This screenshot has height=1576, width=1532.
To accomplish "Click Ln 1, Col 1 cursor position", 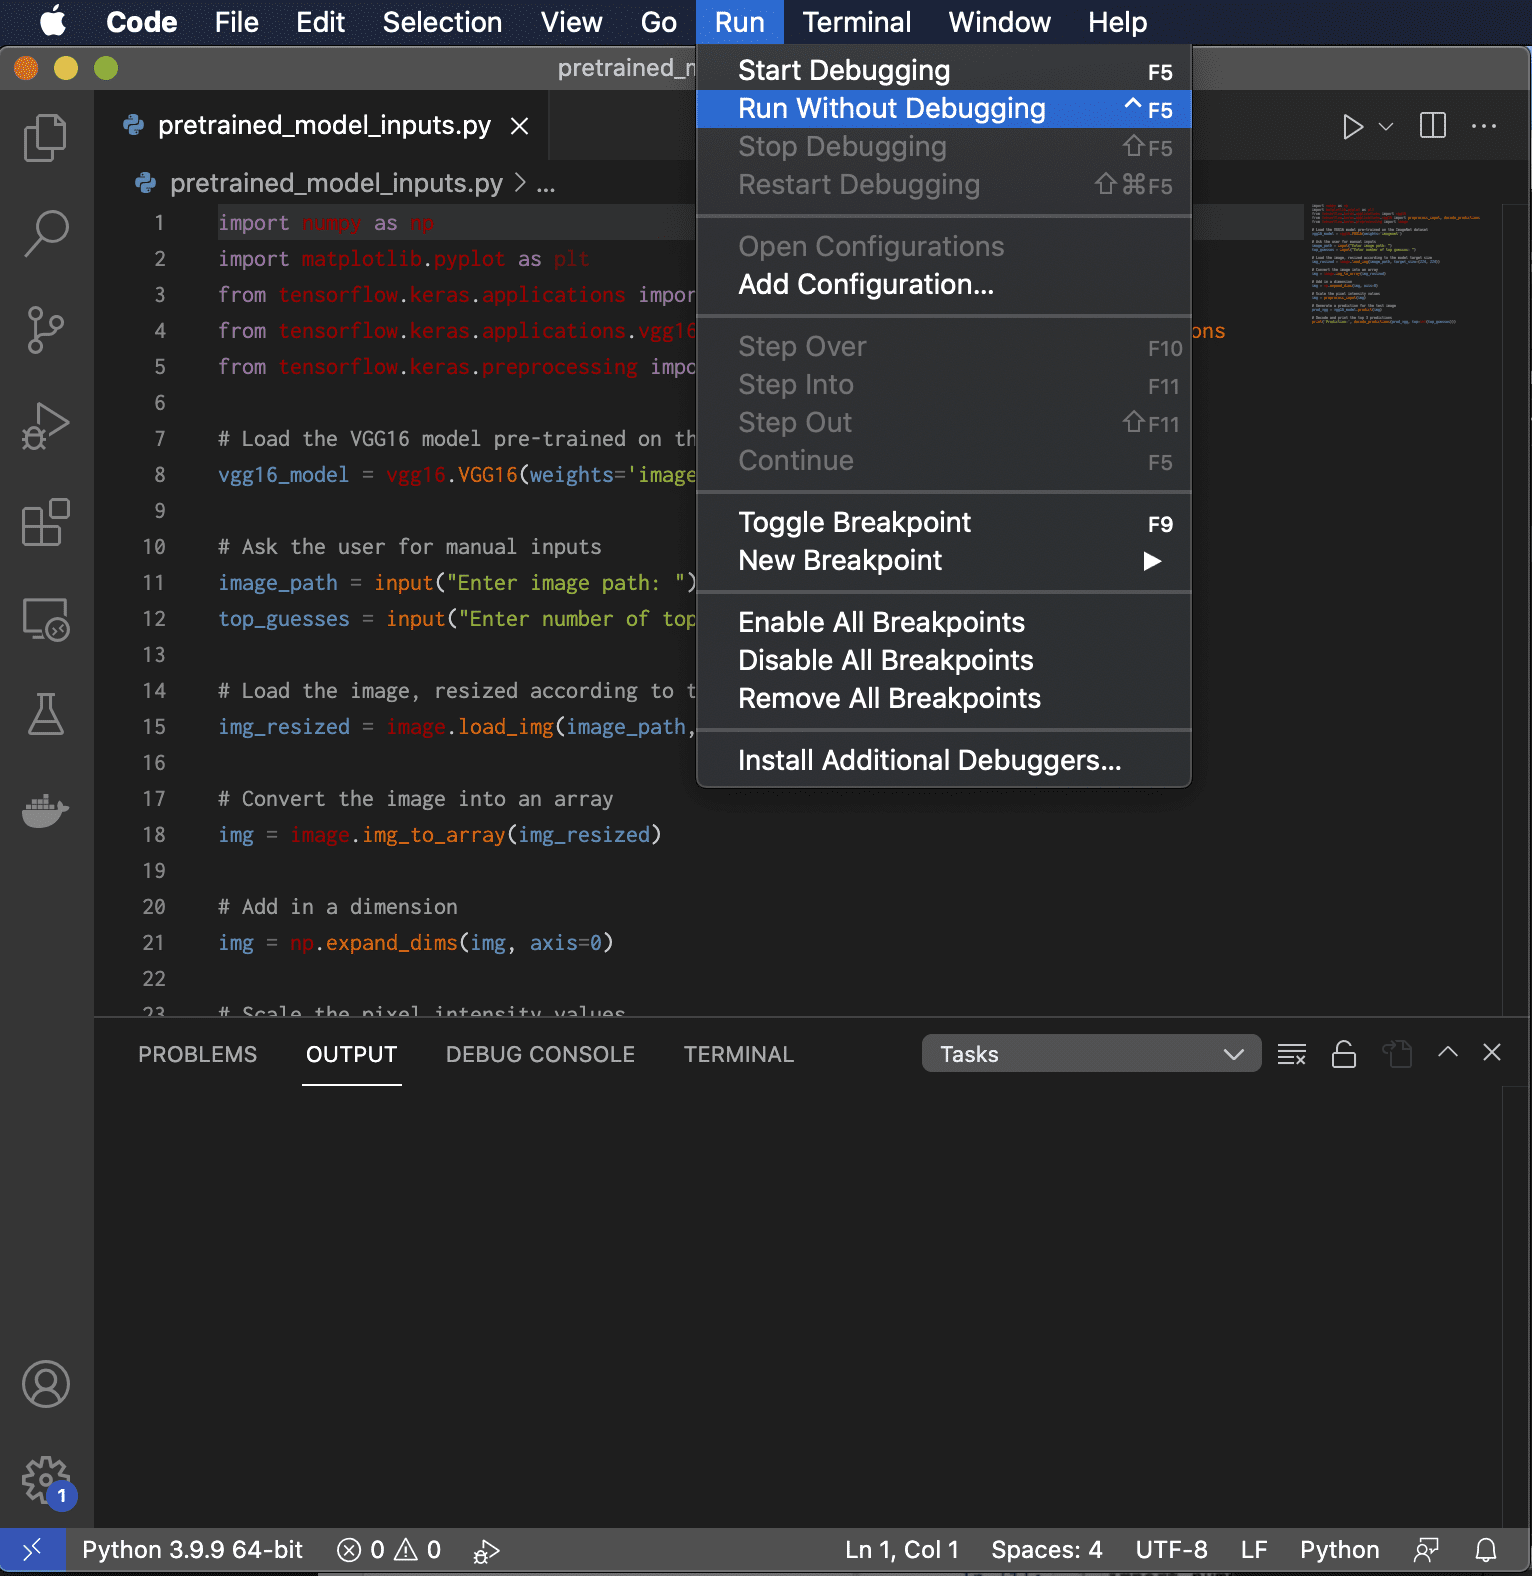I will 901,1550.
